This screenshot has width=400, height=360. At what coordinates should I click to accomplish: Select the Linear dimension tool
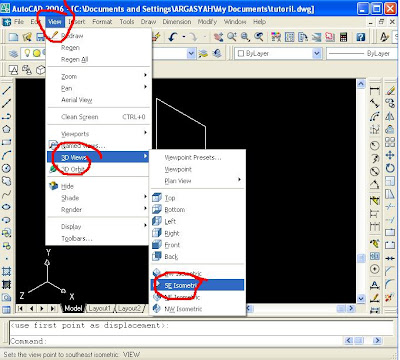pos(375,90)
